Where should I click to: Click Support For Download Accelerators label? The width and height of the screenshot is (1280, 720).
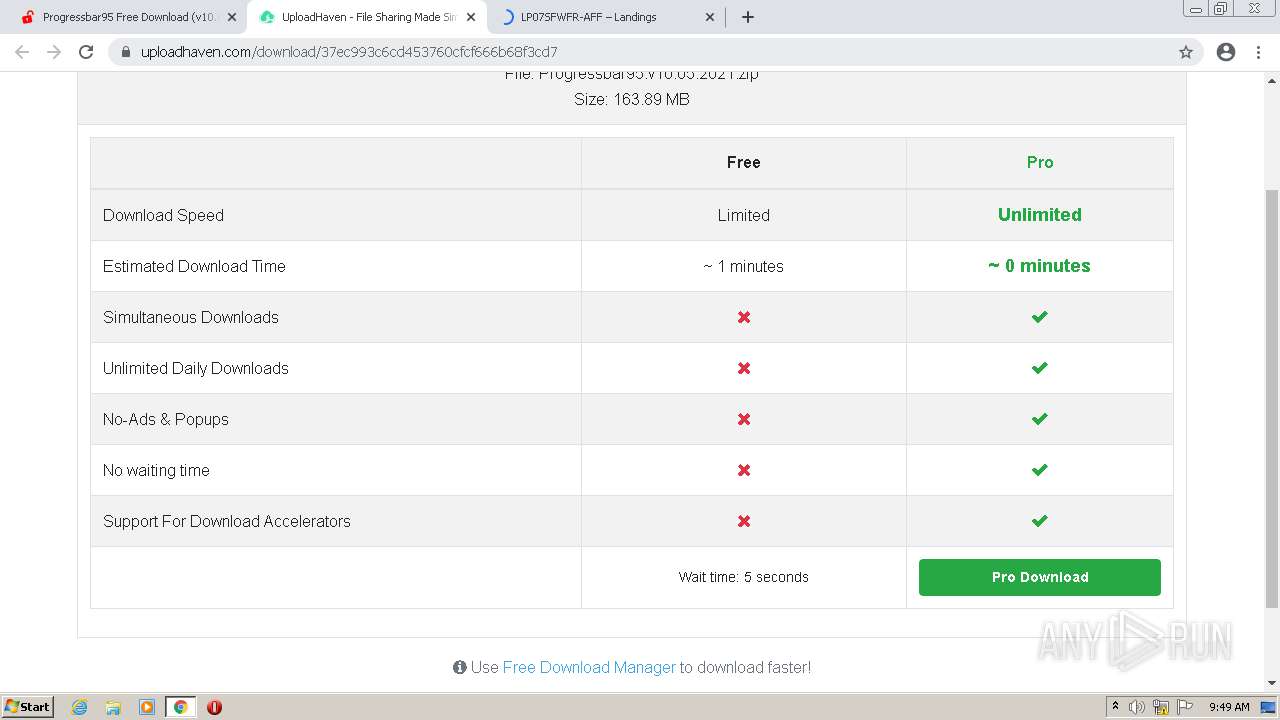point(227,521)
